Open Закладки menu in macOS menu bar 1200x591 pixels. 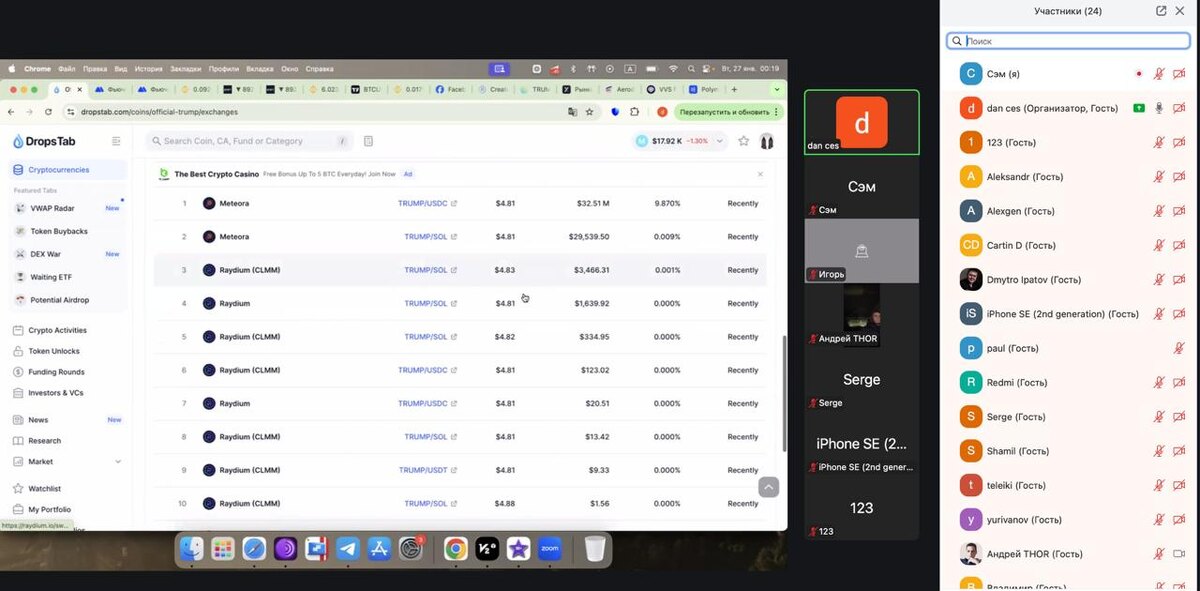click(x=185, y=69)
